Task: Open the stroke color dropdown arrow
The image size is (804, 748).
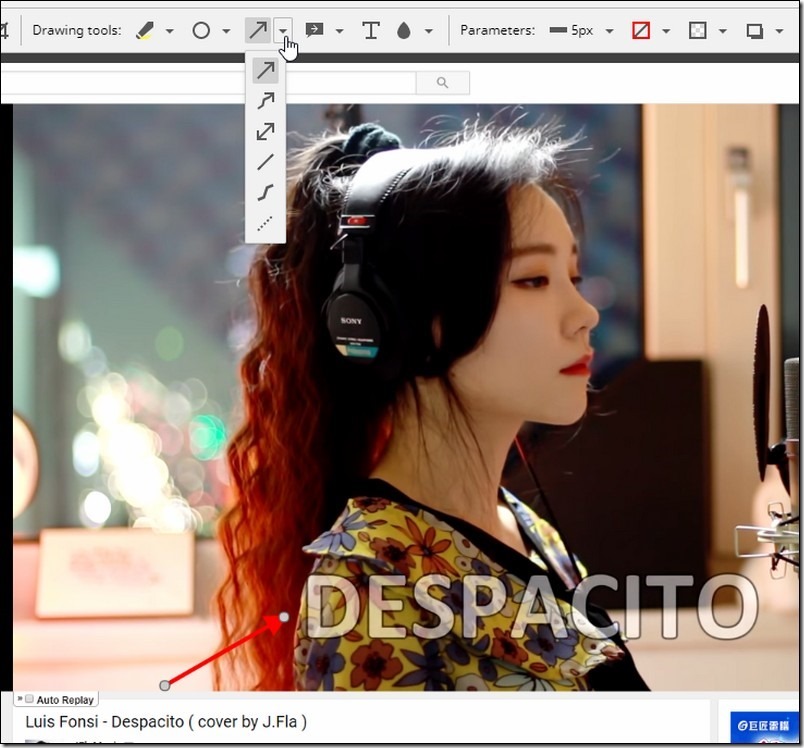Action: 666,31
